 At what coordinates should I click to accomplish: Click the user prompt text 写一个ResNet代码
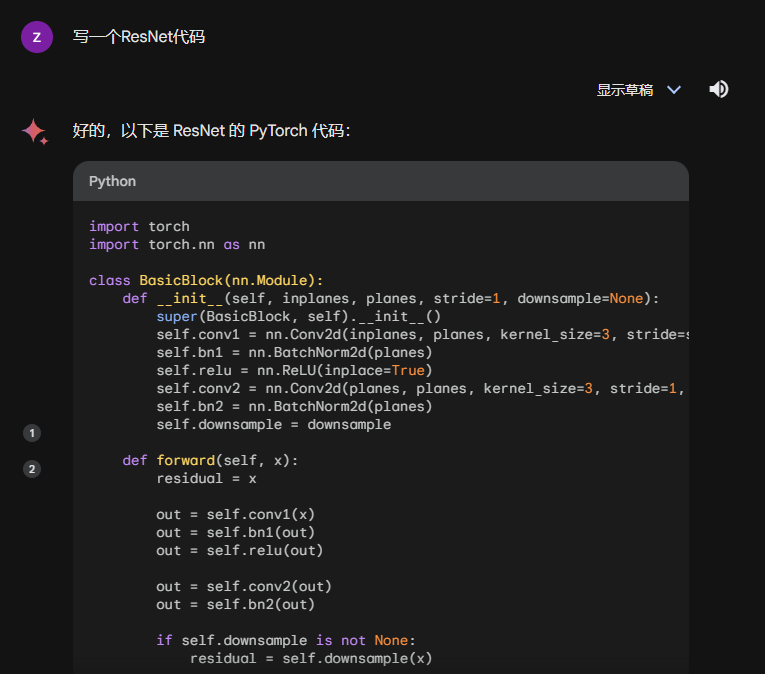pyautogui.click(x=138, y=37)
